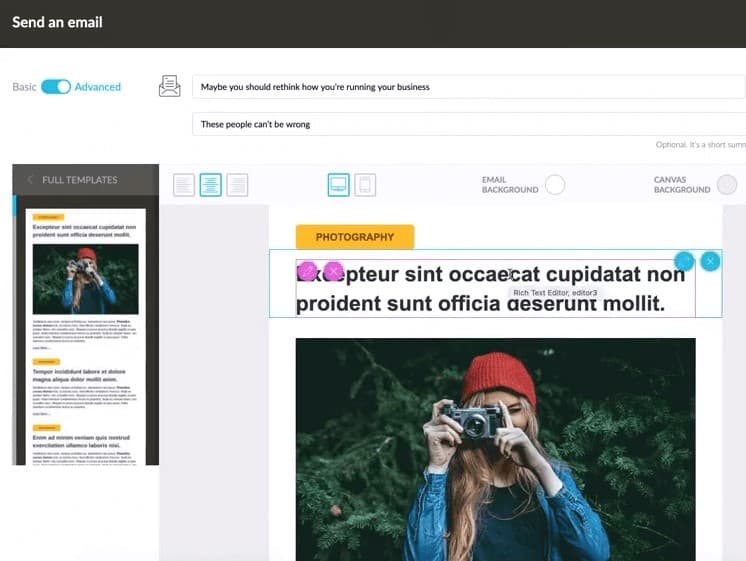This screenshot has height=561, width=746.
Task: Open the Canvas Background color picker
Action: pyautogui.click(x=727, y=185)
